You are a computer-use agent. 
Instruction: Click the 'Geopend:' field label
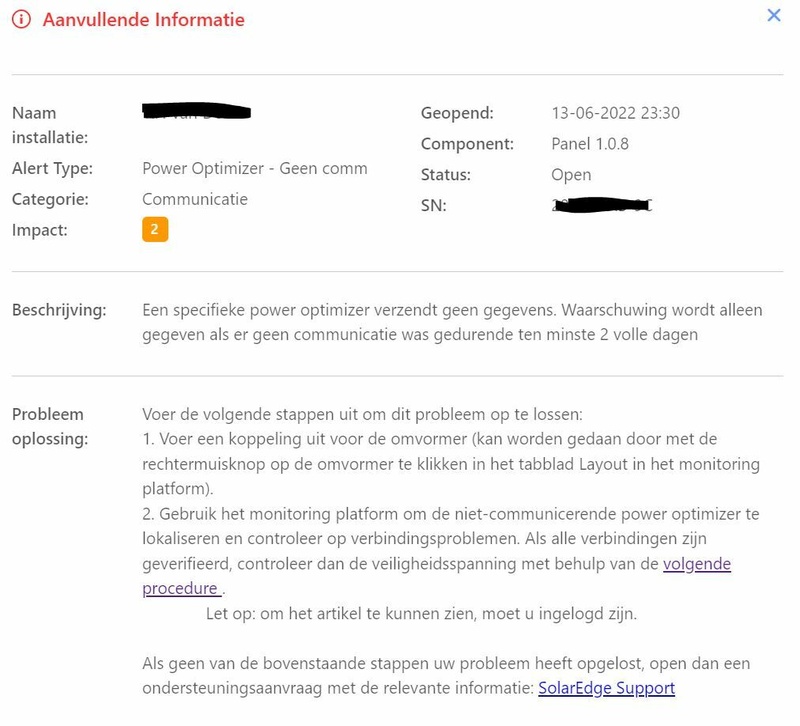(457, 113)
